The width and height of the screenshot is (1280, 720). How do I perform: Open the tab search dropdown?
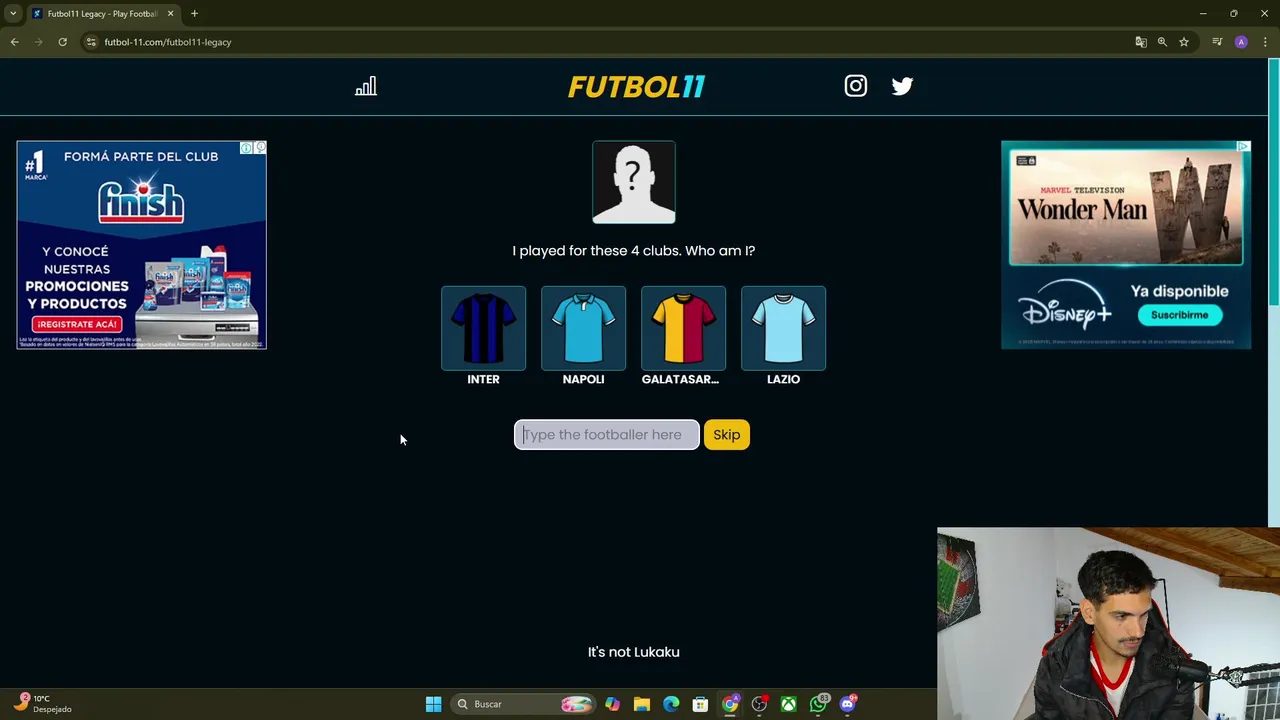click(13, 14)
